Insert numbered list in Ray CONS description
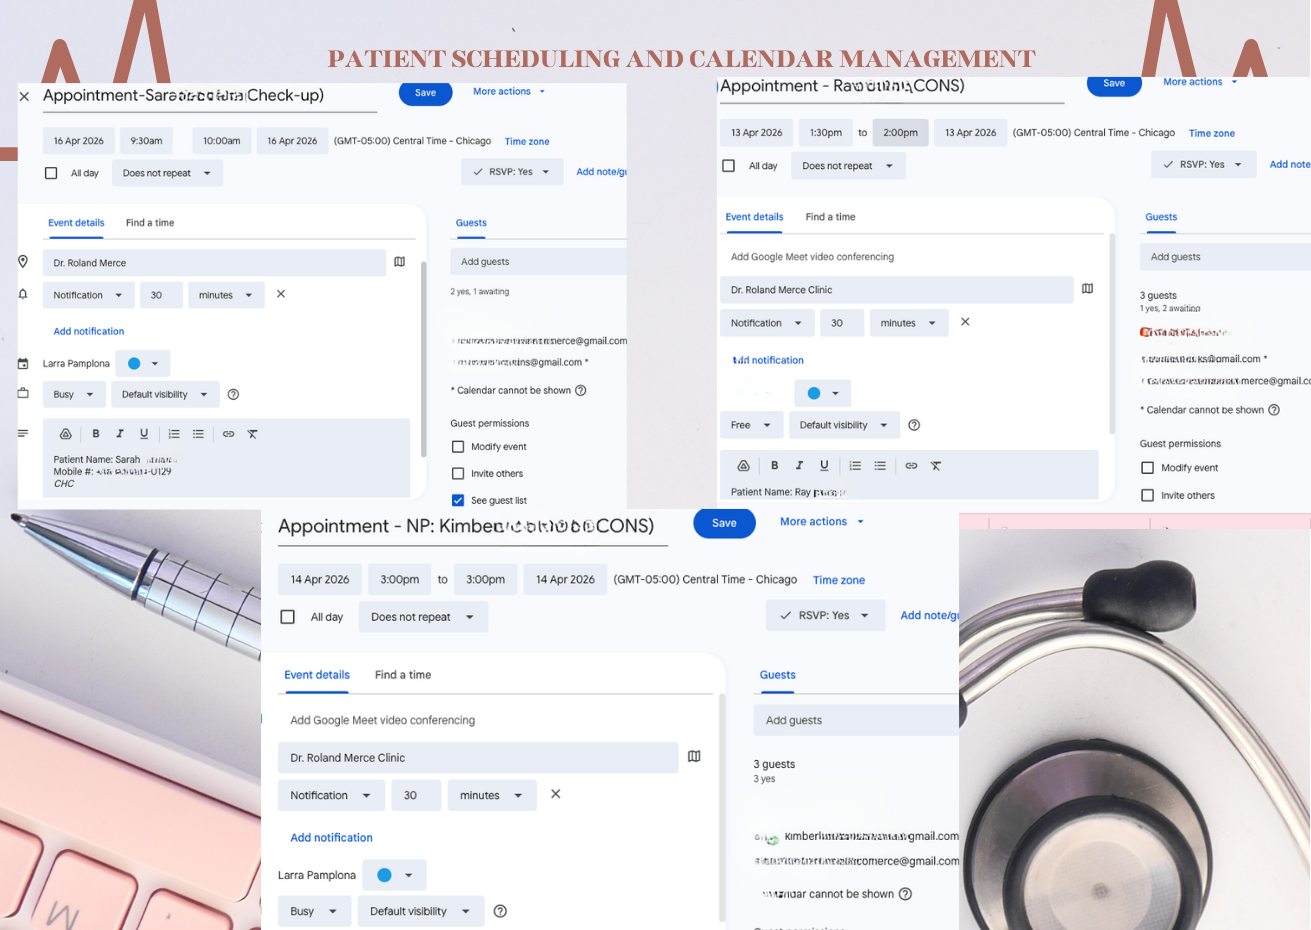The image size is (1311, 930). [855, 466]
